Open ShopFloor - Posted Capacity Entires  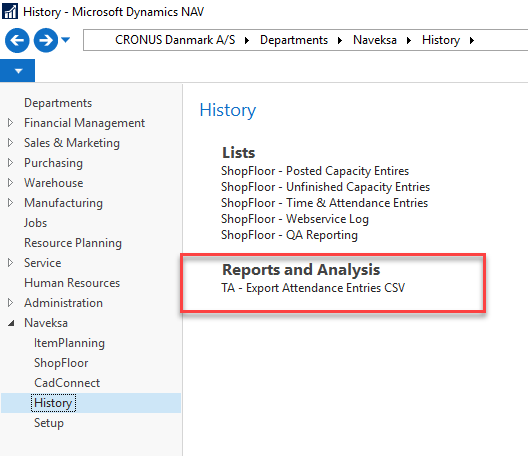point(315,171)
